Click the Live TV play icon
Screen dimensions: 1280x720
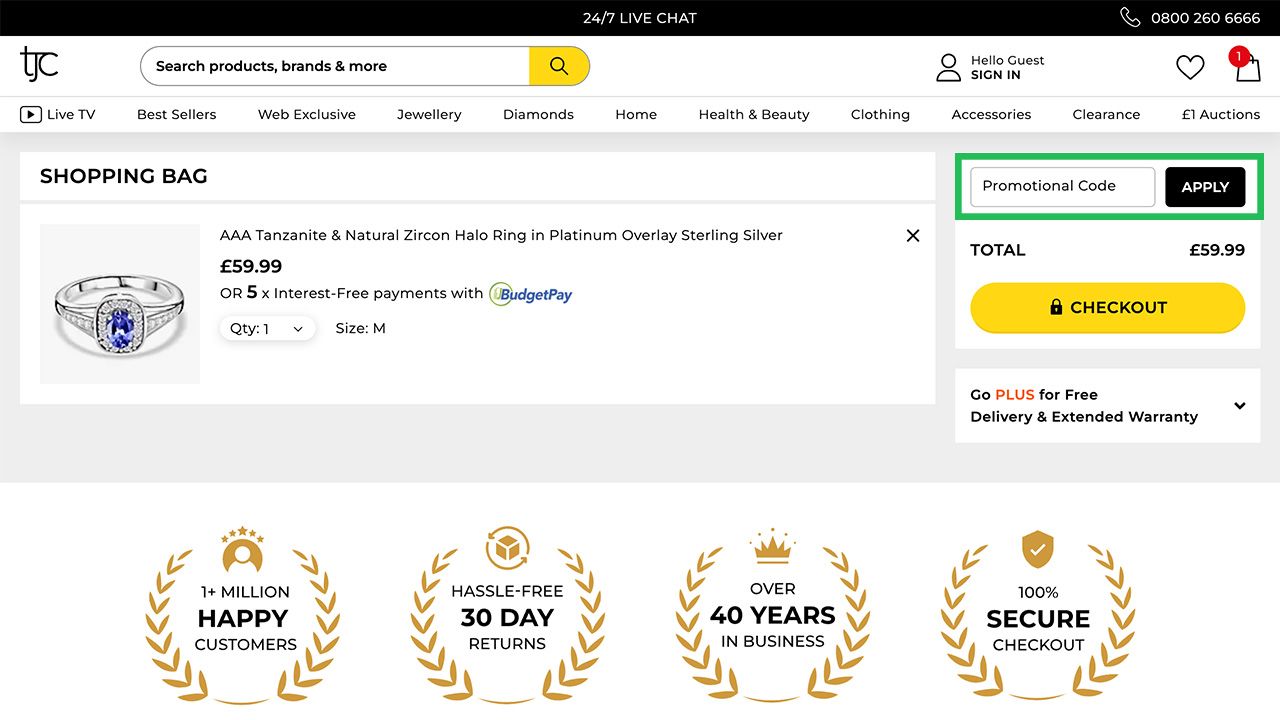coord(30,114)
